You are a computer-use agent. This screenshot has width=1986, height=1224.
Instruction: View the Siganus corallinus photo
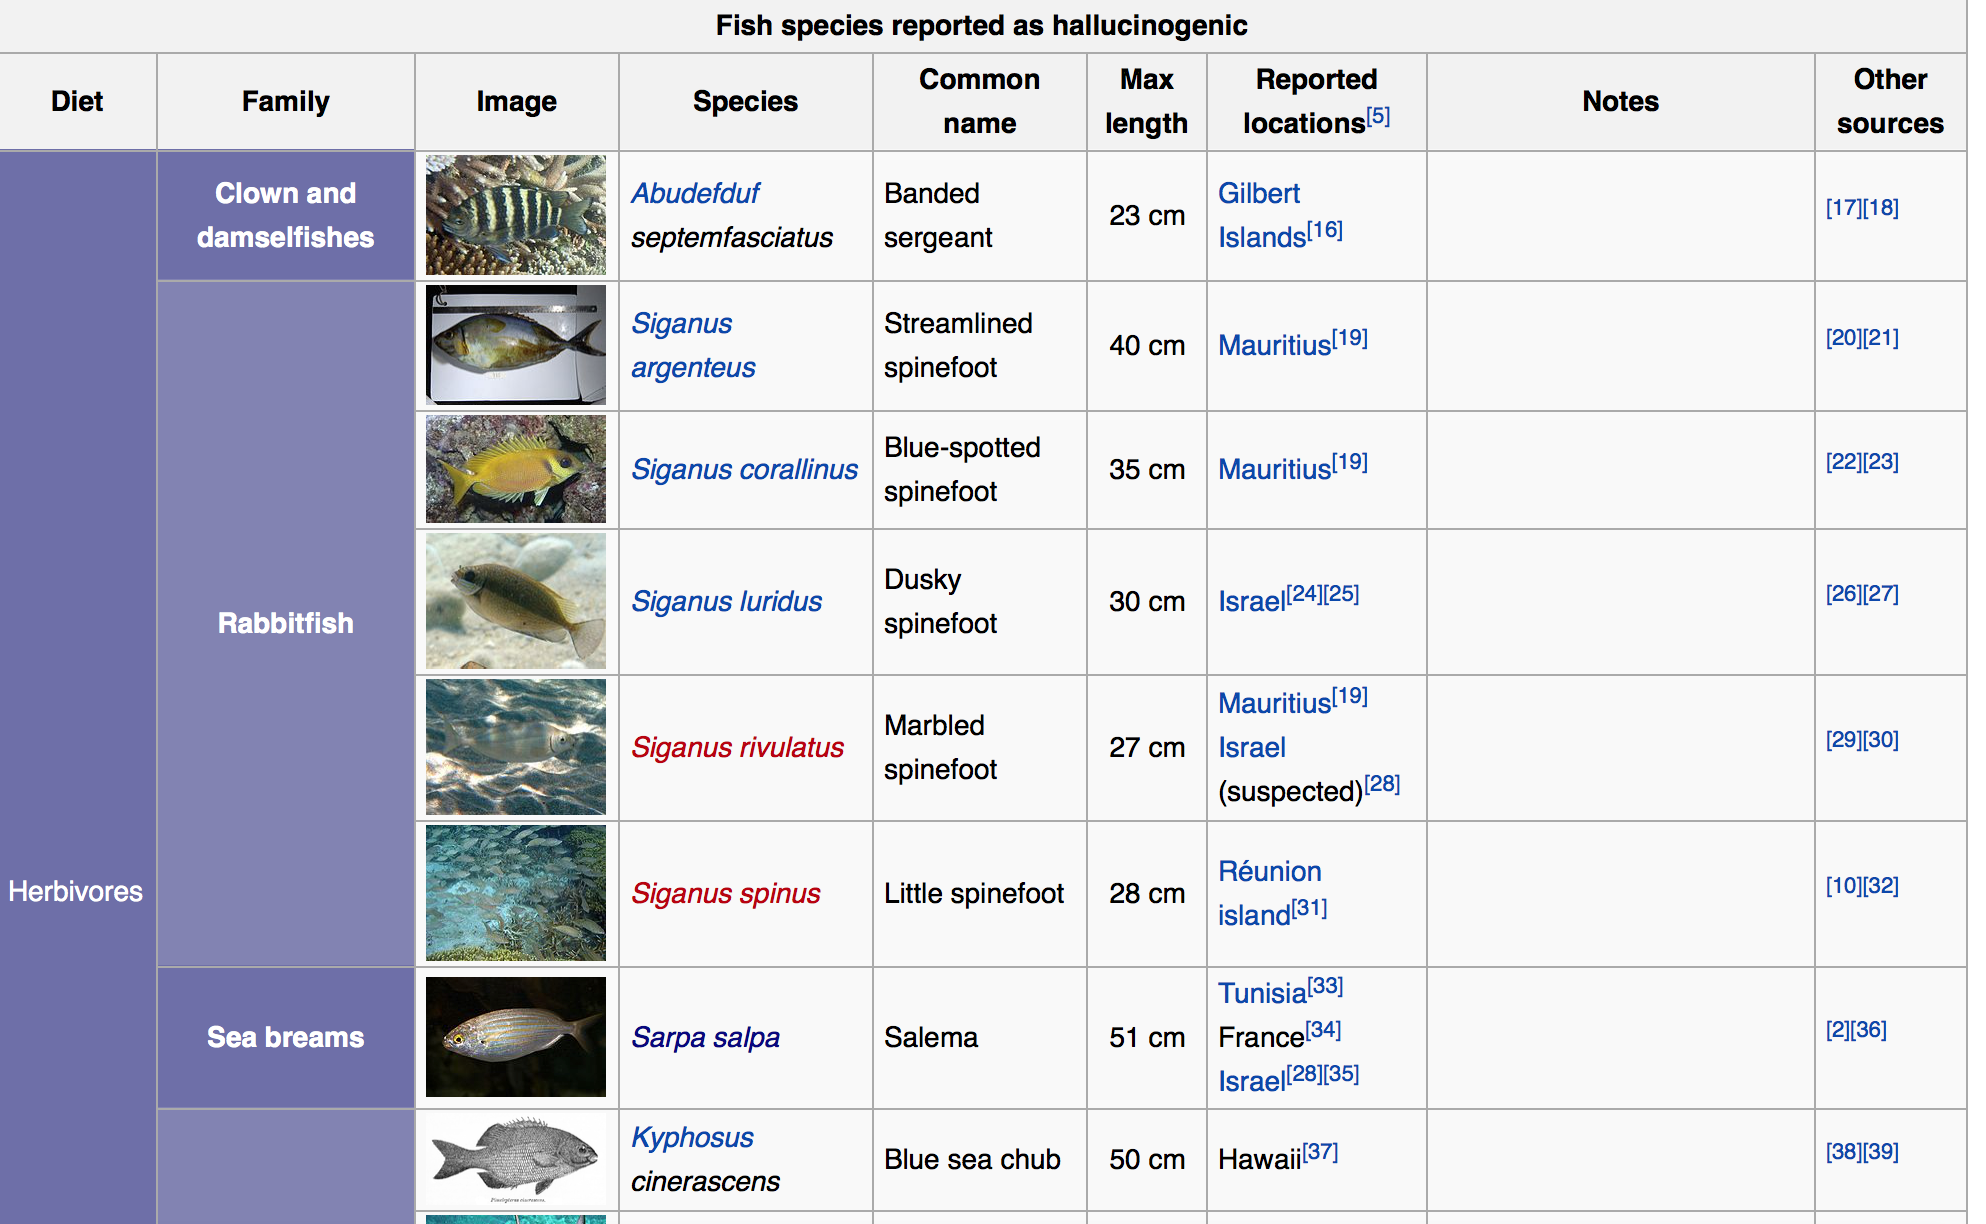click(x=516, y=469)
